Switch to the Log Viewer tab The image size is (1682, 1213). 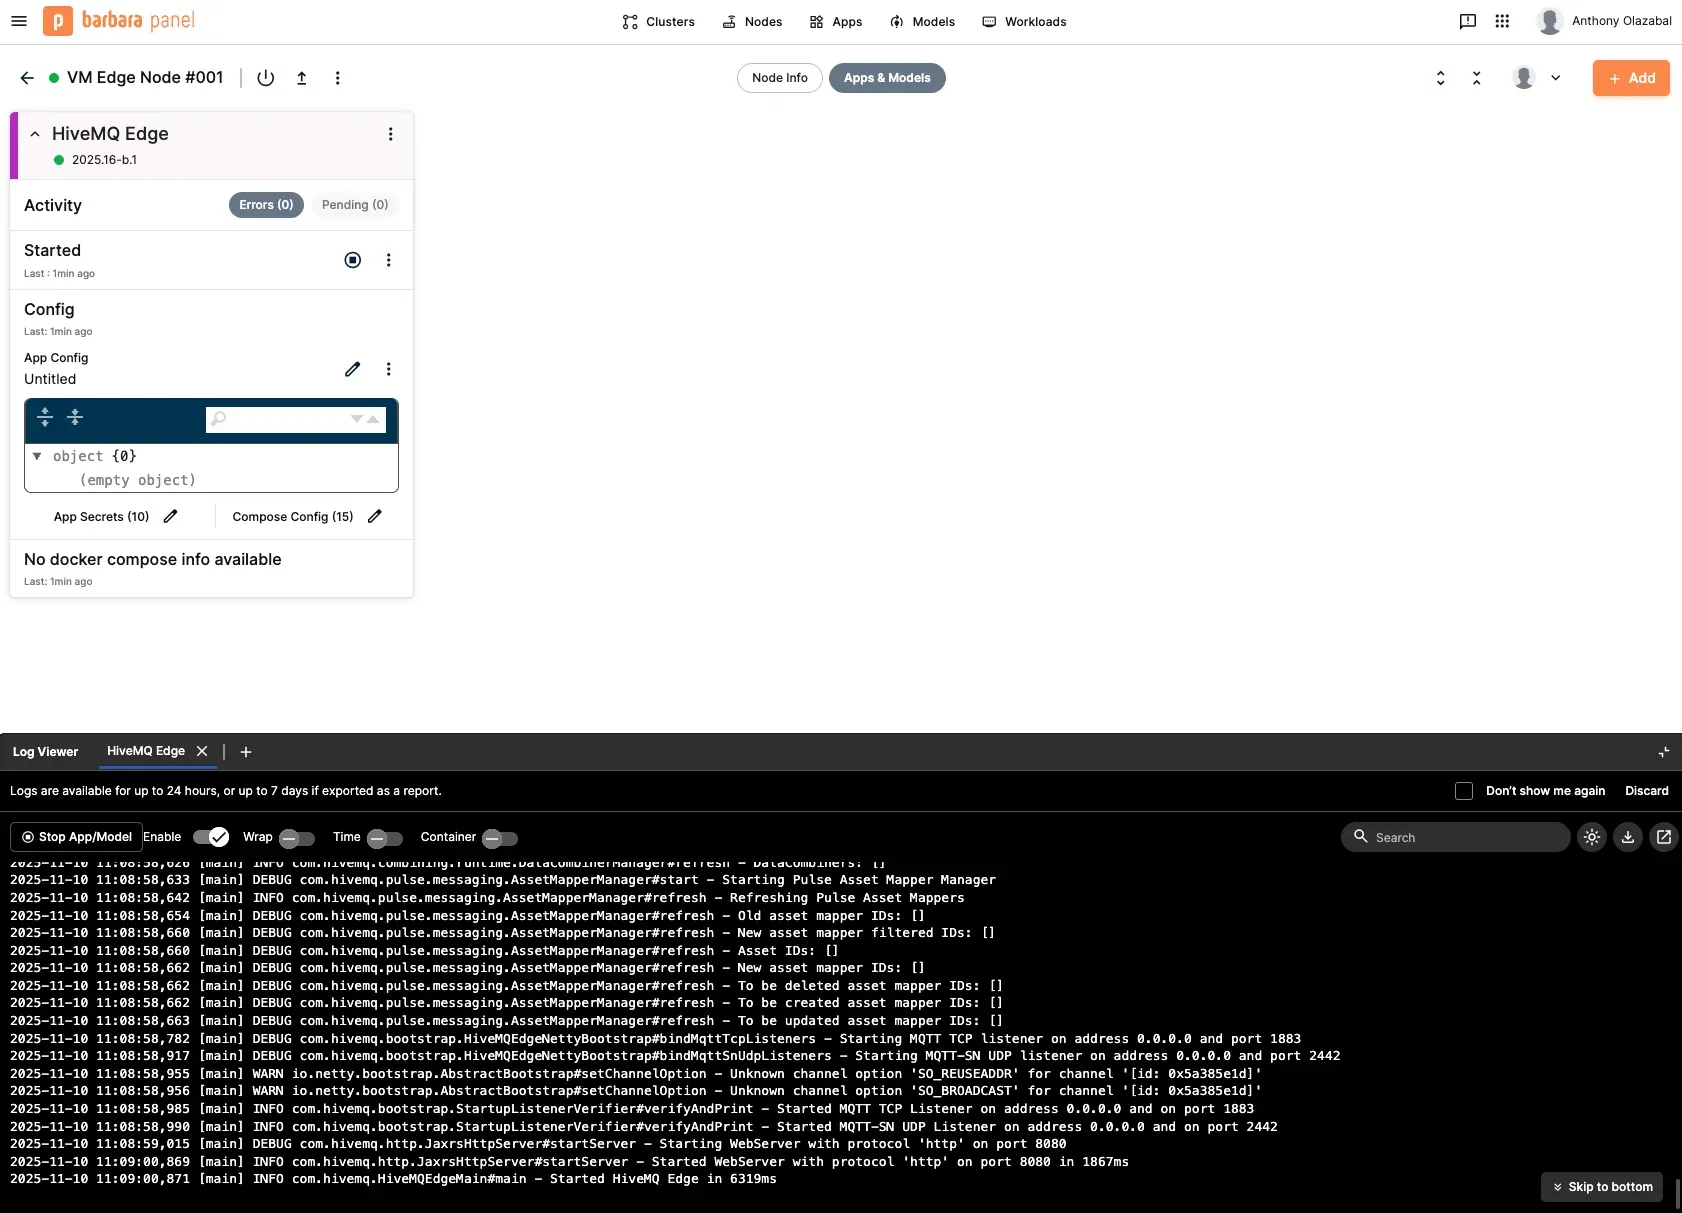pos(45,751)
